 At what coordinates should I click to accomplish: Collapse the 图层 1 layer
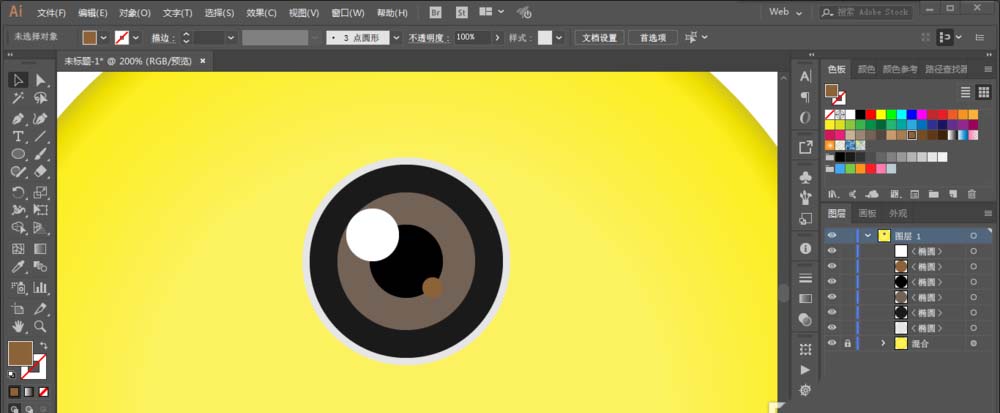(x=868, y=236)
